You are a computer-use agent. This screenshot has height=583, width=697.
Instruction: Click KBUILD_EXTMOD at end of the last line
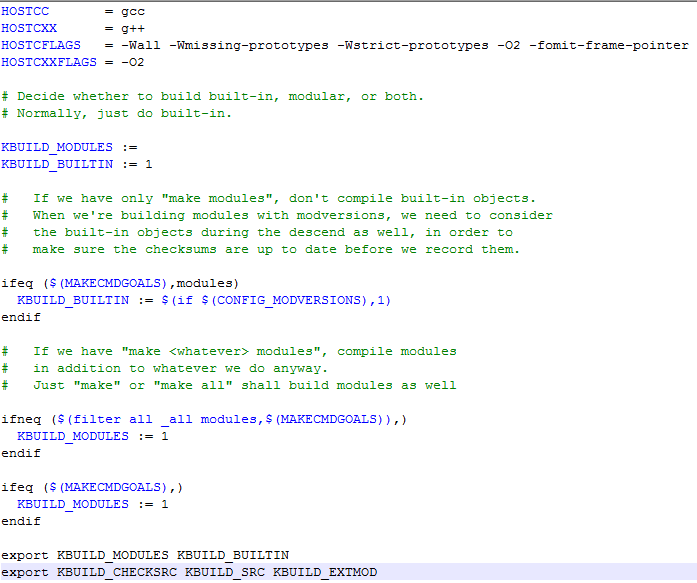coord(325,572)
